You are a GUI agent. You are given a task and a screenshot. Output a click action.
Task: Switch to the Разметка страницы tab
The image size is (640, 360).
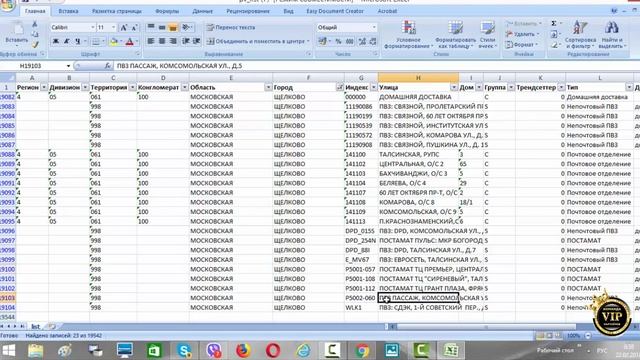117,11
